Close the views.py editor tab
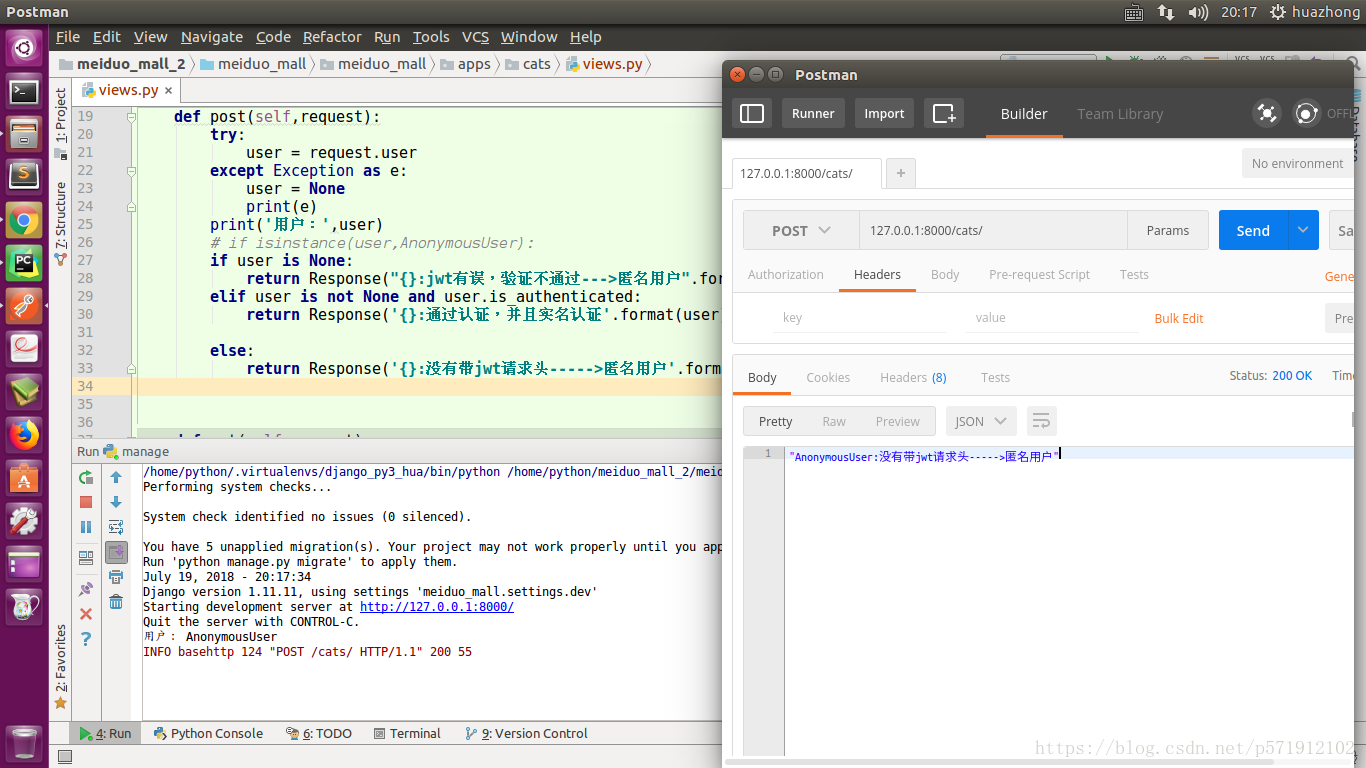 [x=168, y=91]
